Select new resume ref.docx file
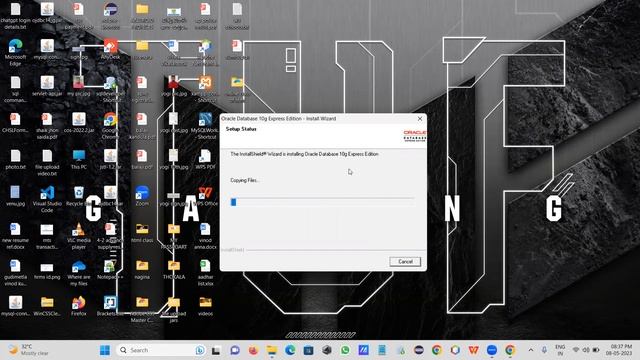This screenshot has height=360, width=640. pyautogui.click(x=16, y=236)
